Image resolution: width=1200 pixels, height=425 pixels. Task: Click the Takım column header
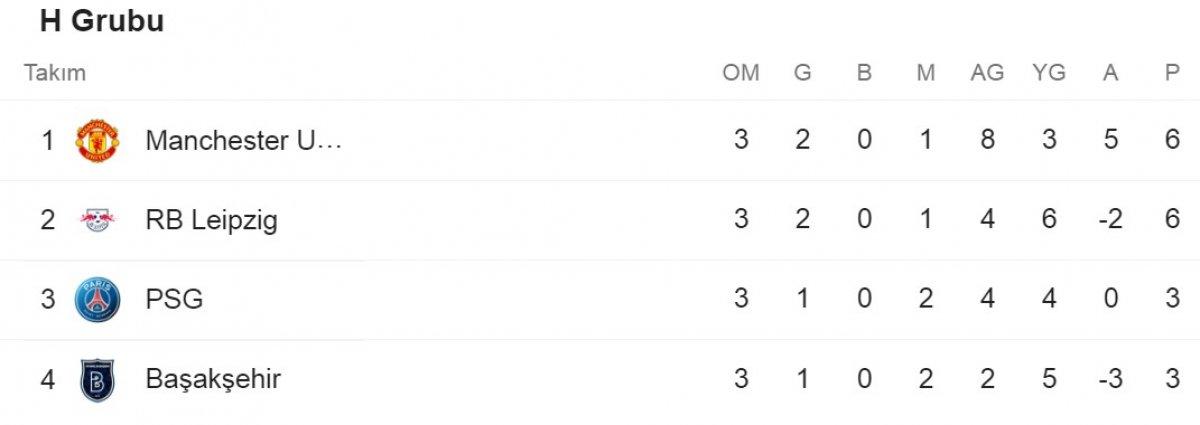(55, 73)
